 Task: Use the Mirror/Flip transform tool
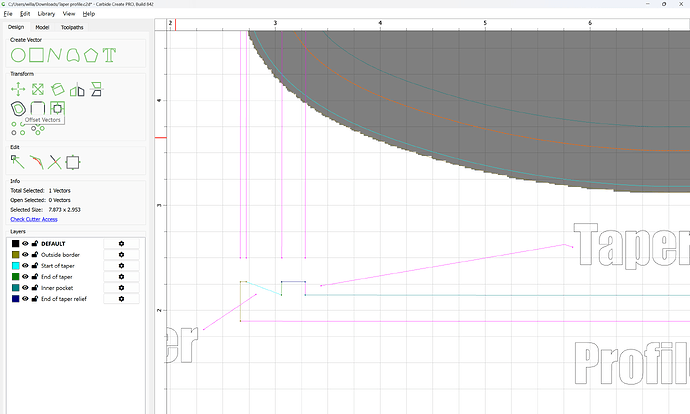click(76, 89)
